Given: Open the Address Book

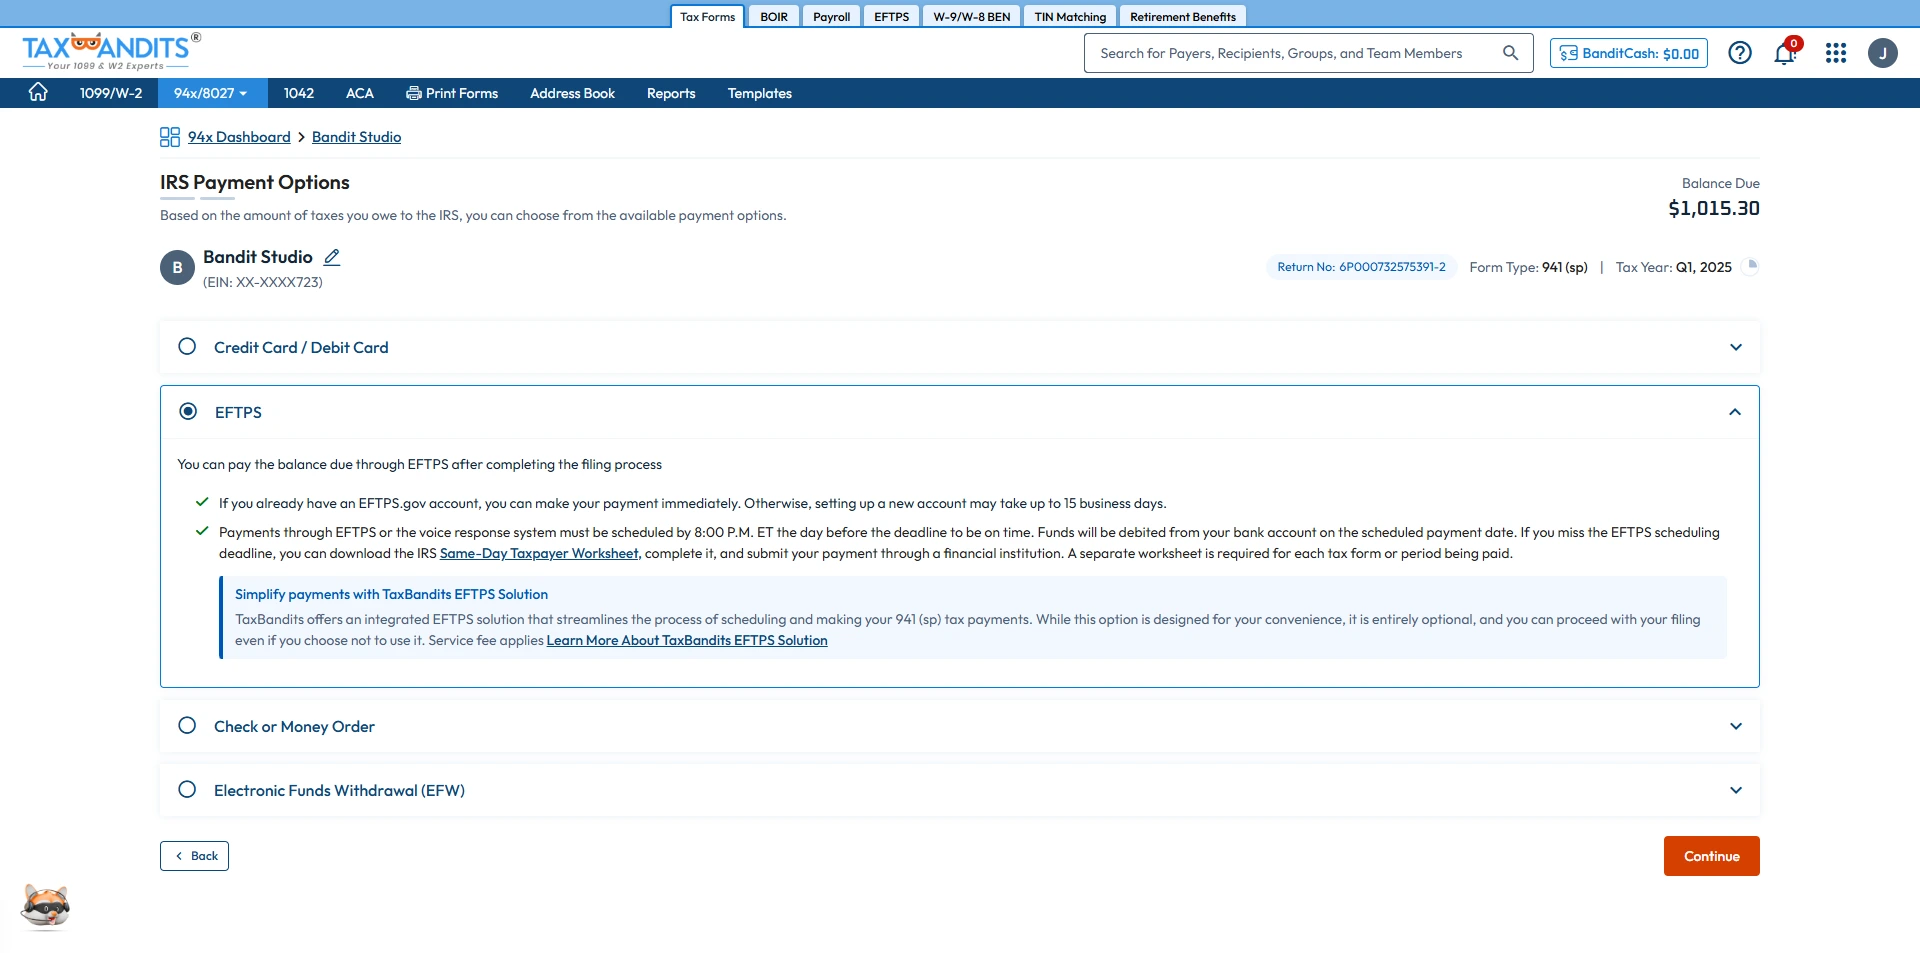Looking at the screenshot, I should click(x=572, y=93).
